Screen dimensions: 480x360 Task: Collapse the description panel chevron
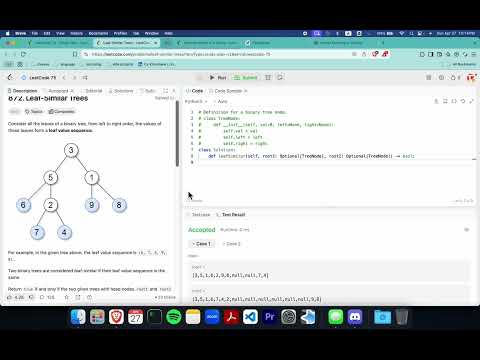coord(174,91)
